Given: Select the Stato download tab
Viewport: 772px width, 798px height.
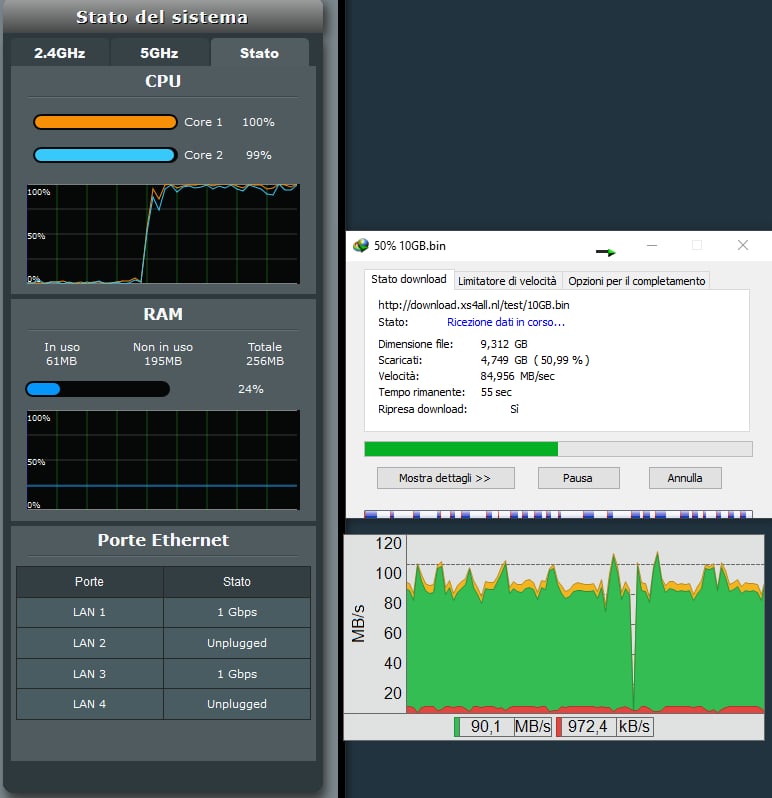Looking at the screenshot, I should click(409, 280).
